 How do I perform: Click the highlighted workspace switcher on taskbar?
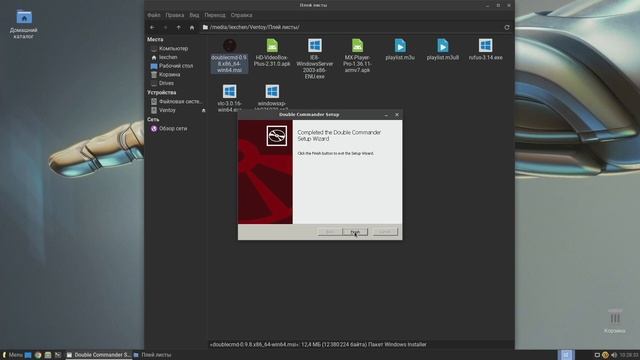pyautogui.click(x=566, y=355)
